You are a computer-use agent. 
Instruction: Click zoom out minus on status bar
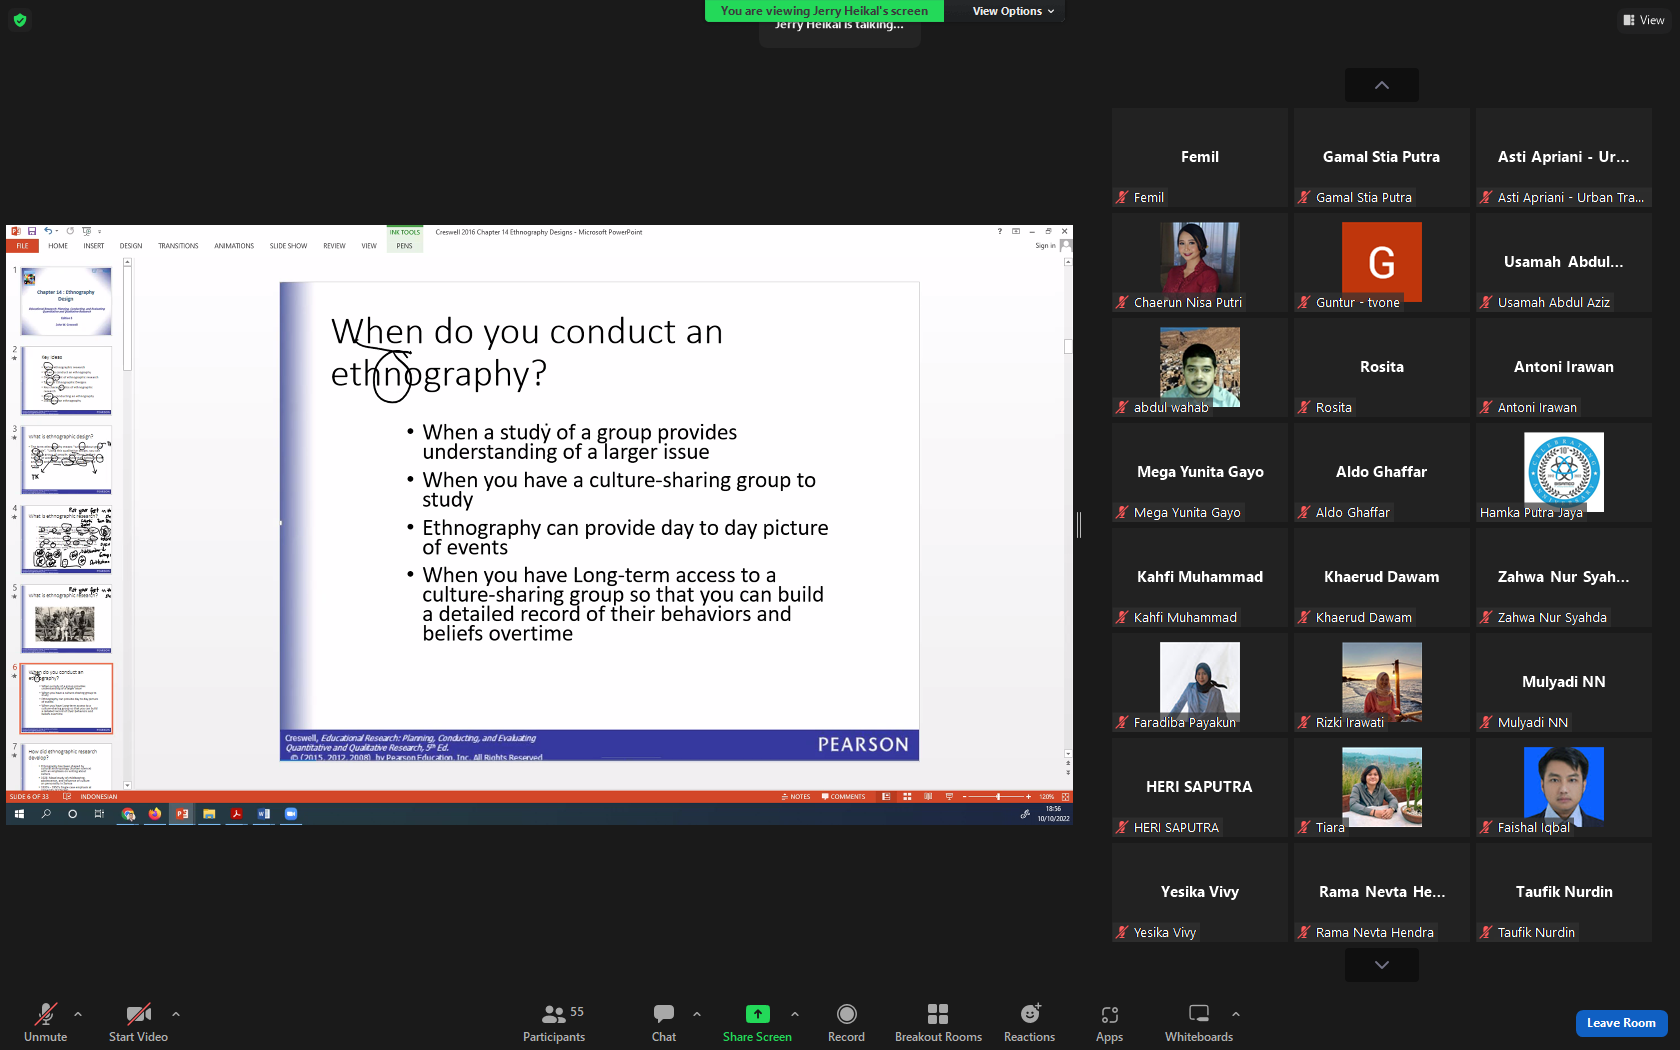[964, 797]
